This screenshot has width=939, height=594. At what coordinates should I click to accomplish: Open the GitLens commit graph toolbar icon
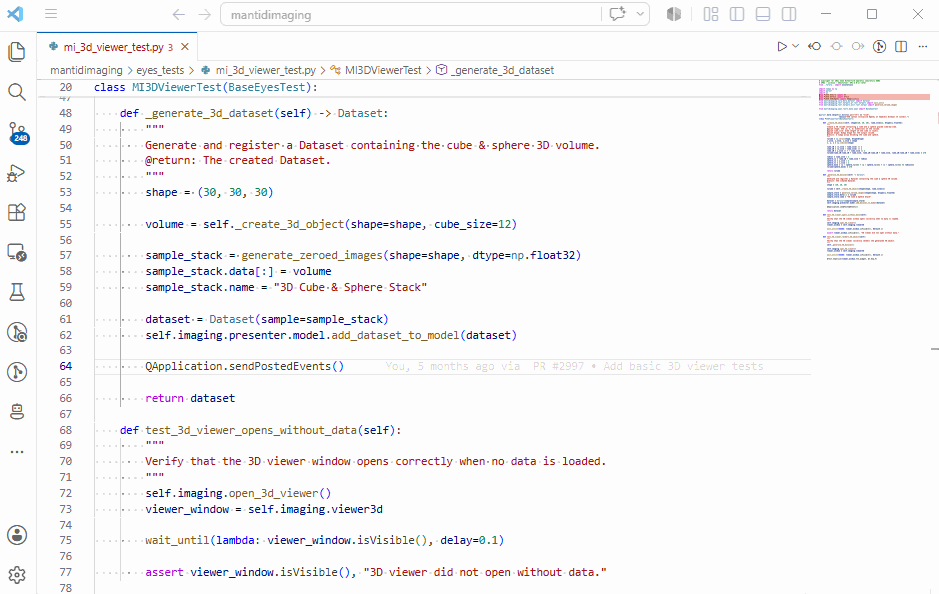(879, 46)
